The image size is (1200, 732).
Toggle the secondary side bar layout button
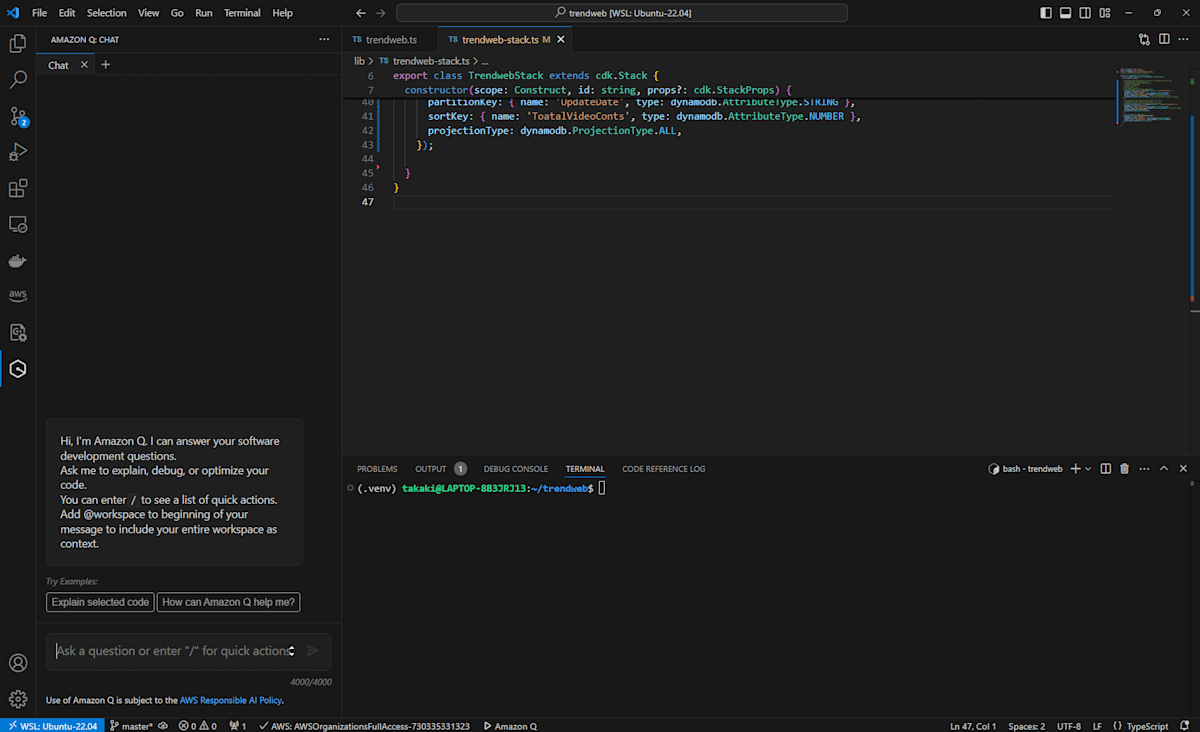(1086, 13)
